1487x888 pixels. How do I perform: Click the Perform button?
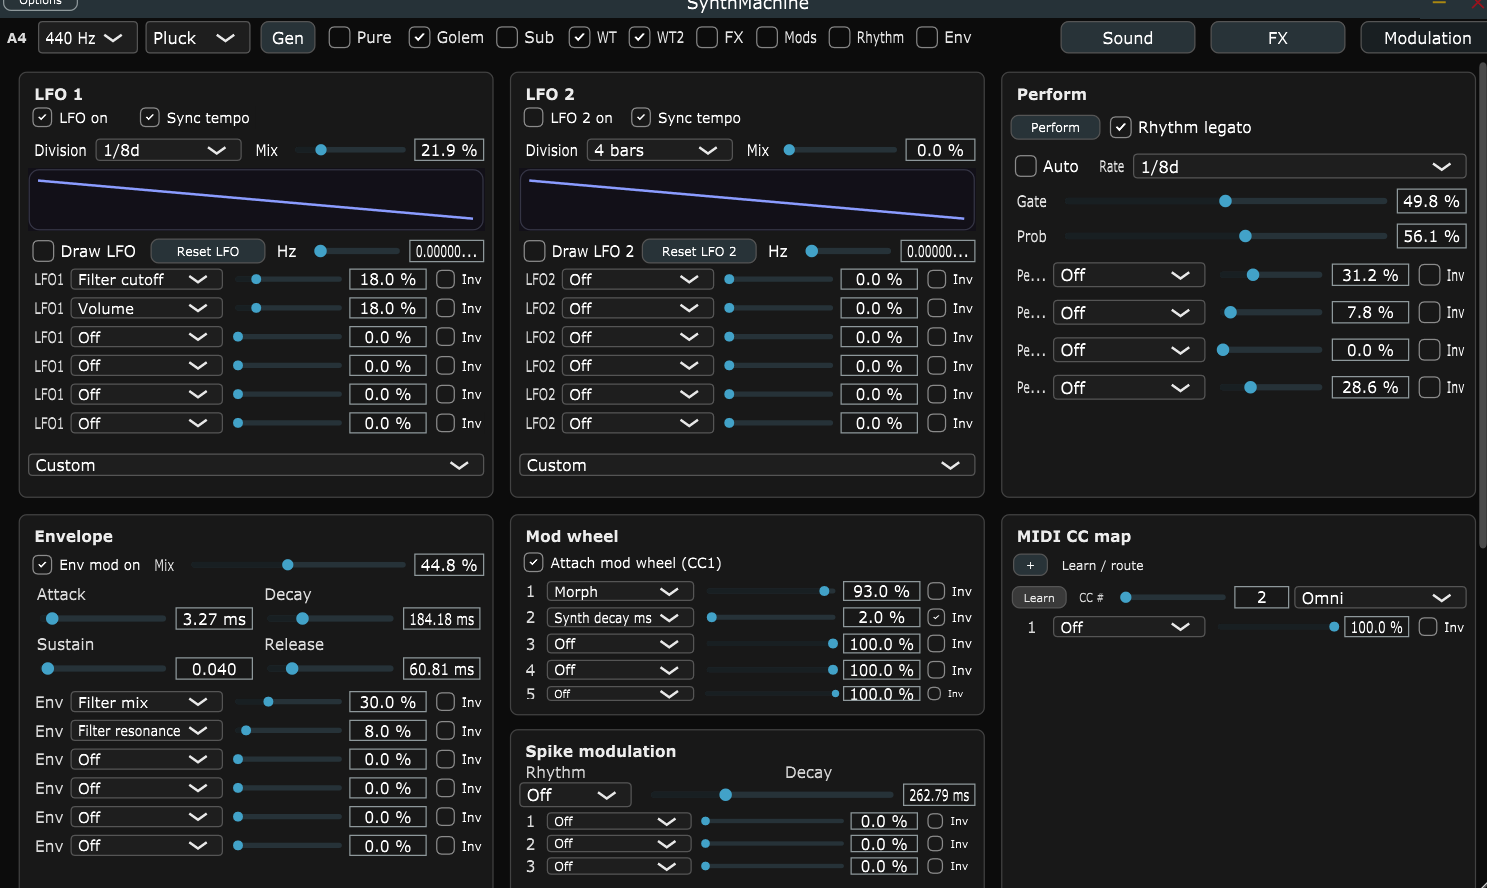1055,127
